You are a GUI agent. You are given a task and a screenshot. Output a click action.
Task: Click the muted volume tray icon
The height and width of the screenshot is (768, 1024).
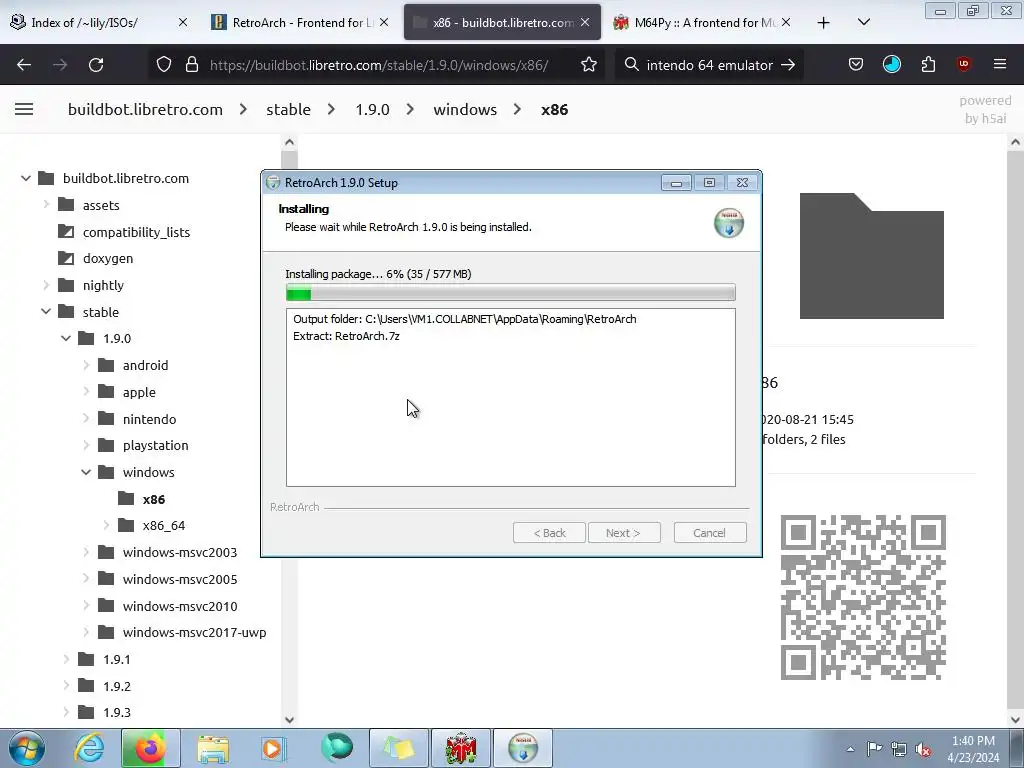pyautogui.click(x=923, y=749)
